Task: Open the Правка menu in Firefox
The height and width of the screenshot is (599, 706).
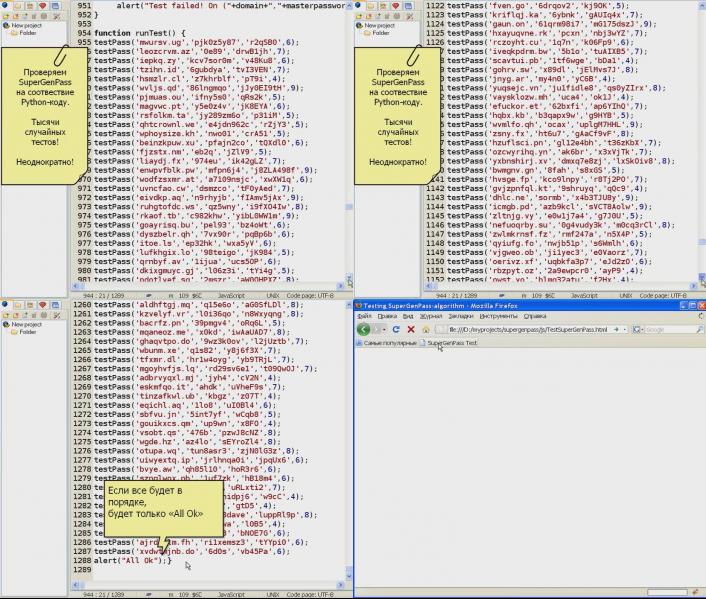Action: [387, 316]
